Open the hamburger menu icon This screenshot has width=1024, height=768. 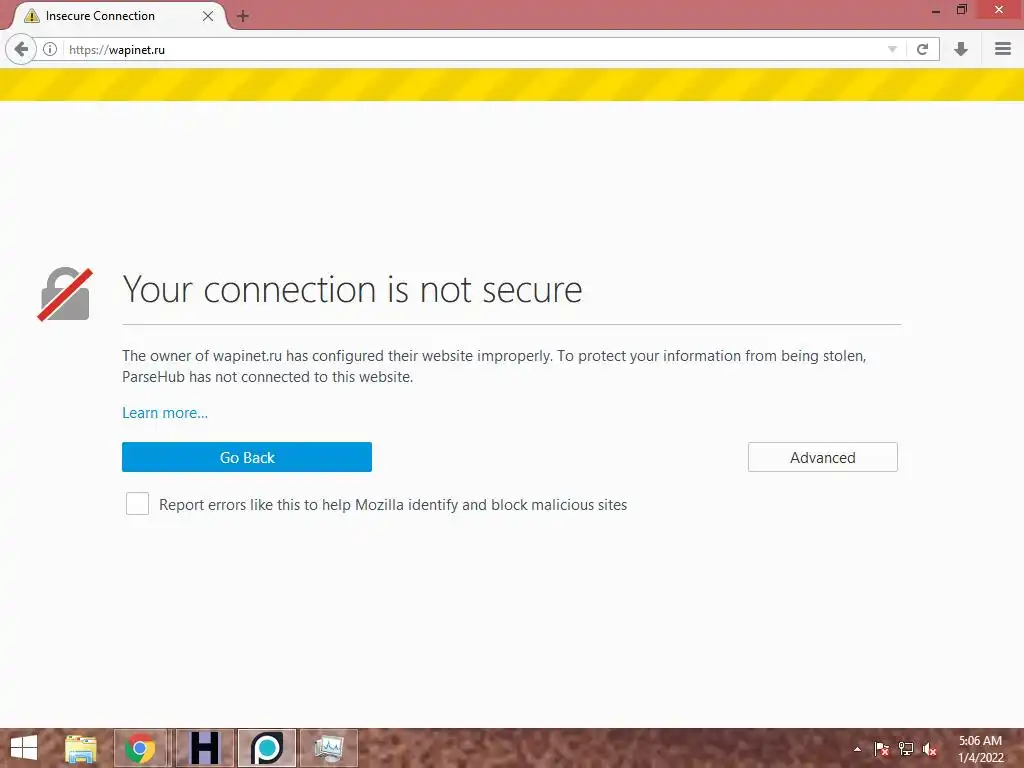click(x=1003, y=49)
